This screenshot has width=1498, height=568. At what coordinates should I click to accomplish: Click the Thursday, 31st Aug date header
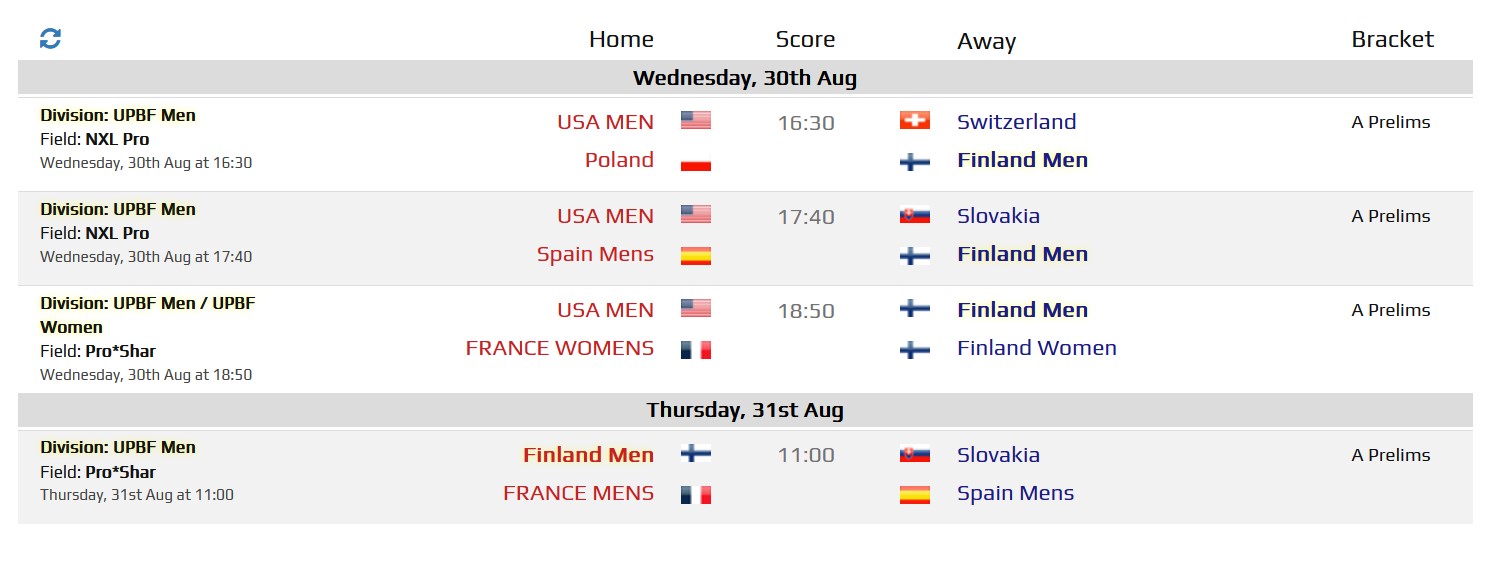coord(745,410)
